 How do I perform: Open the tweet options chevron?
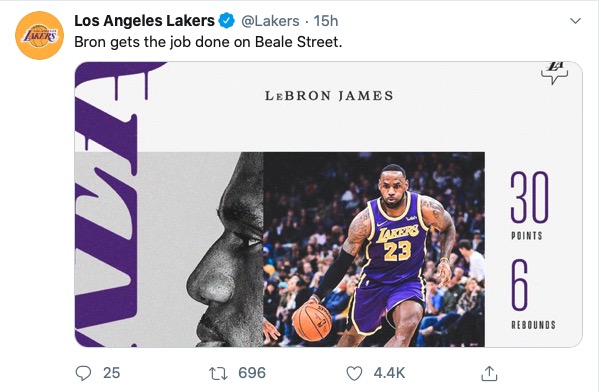pos(575,21)
